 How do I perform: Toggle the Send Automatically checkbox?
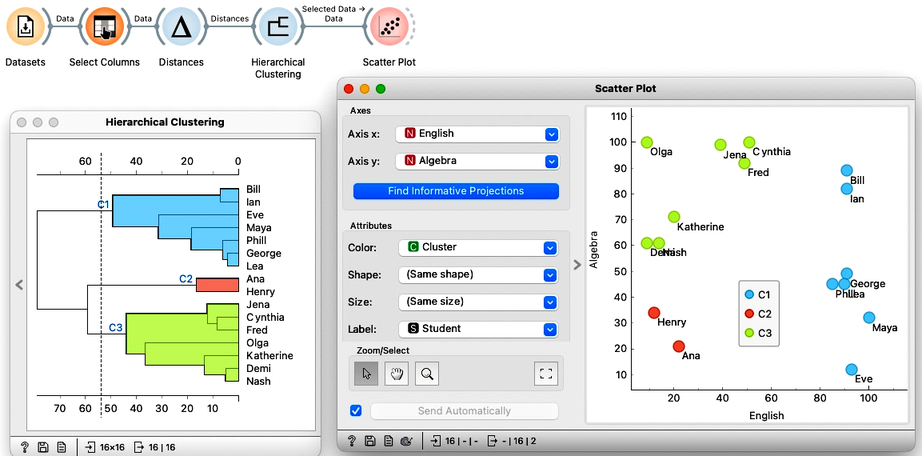pos(356,411)
